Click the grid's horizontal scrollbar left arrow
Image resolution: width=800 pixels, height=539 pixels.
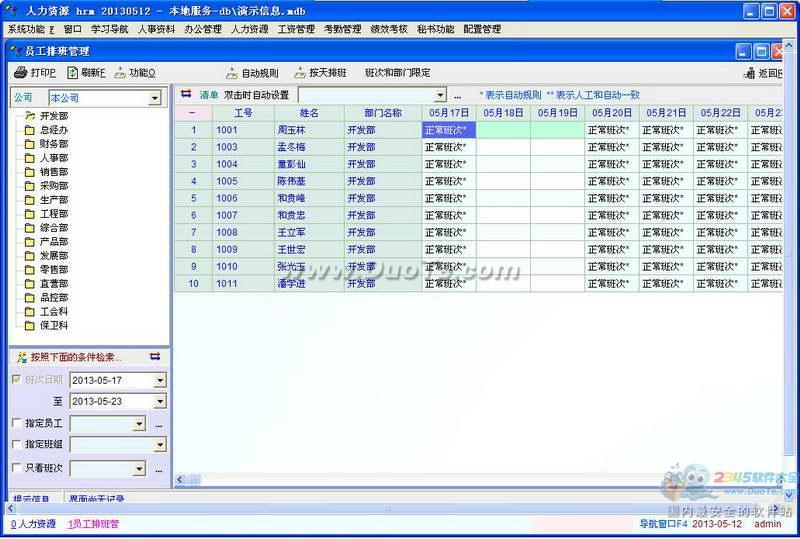(x=181, y=480)
